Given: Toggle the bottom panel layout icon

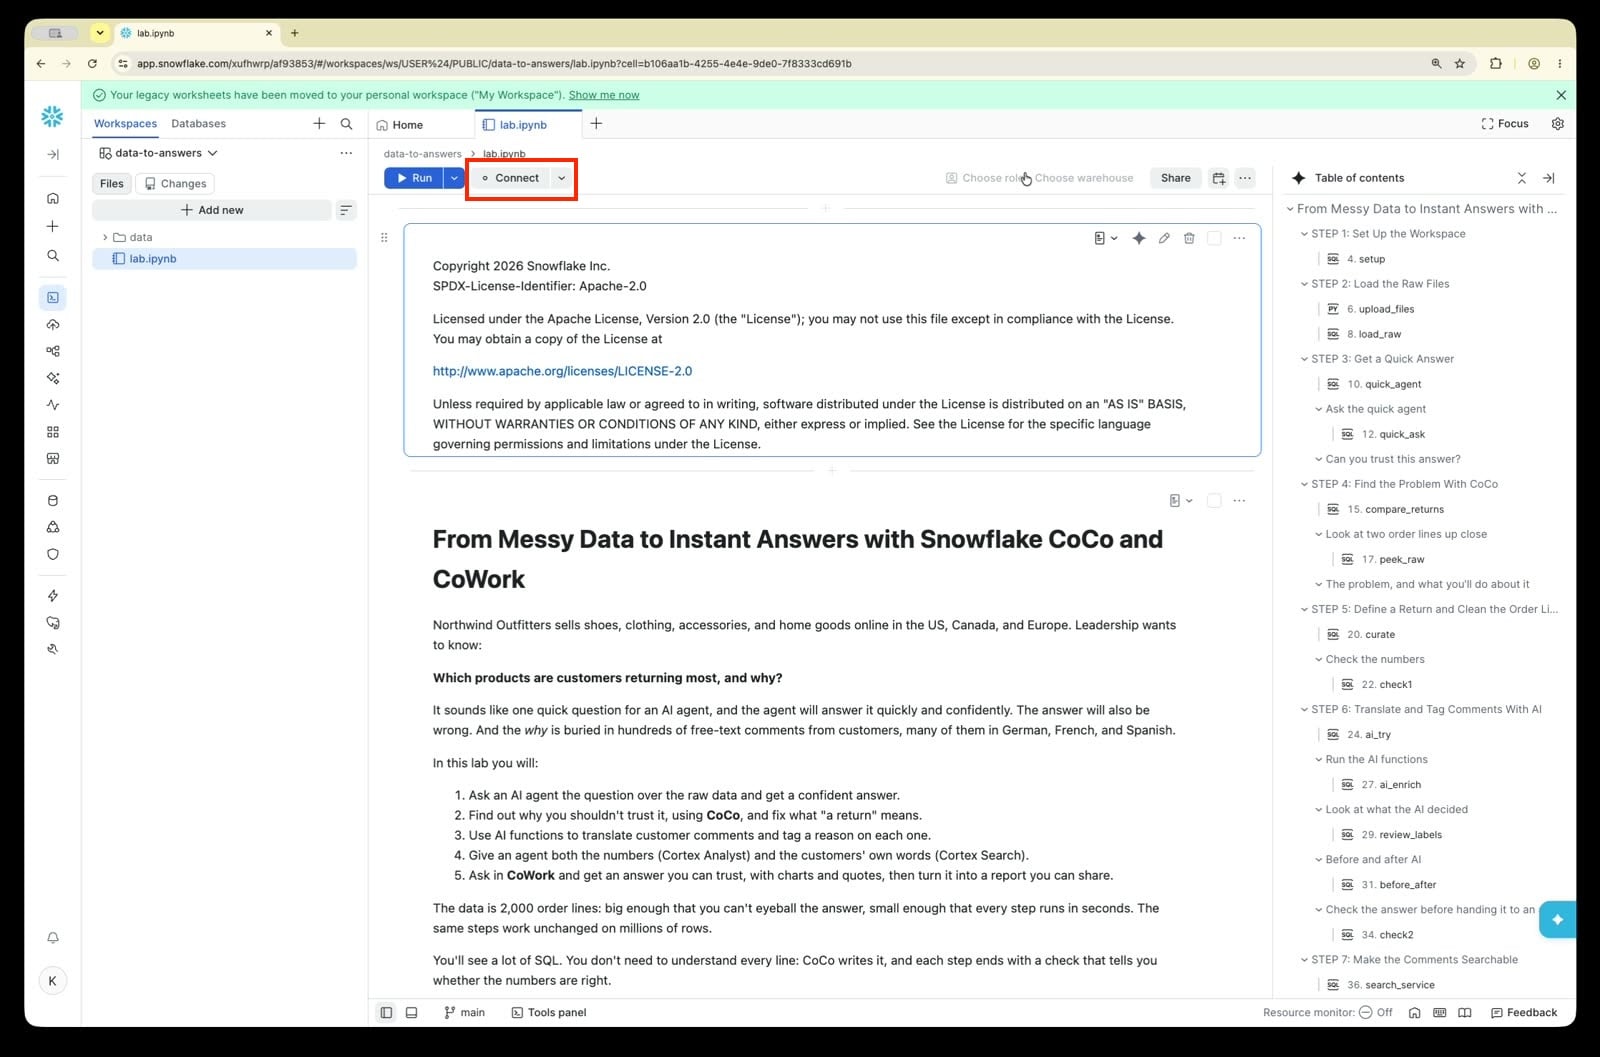Looking at the screenshot, I should point(411,1012).
